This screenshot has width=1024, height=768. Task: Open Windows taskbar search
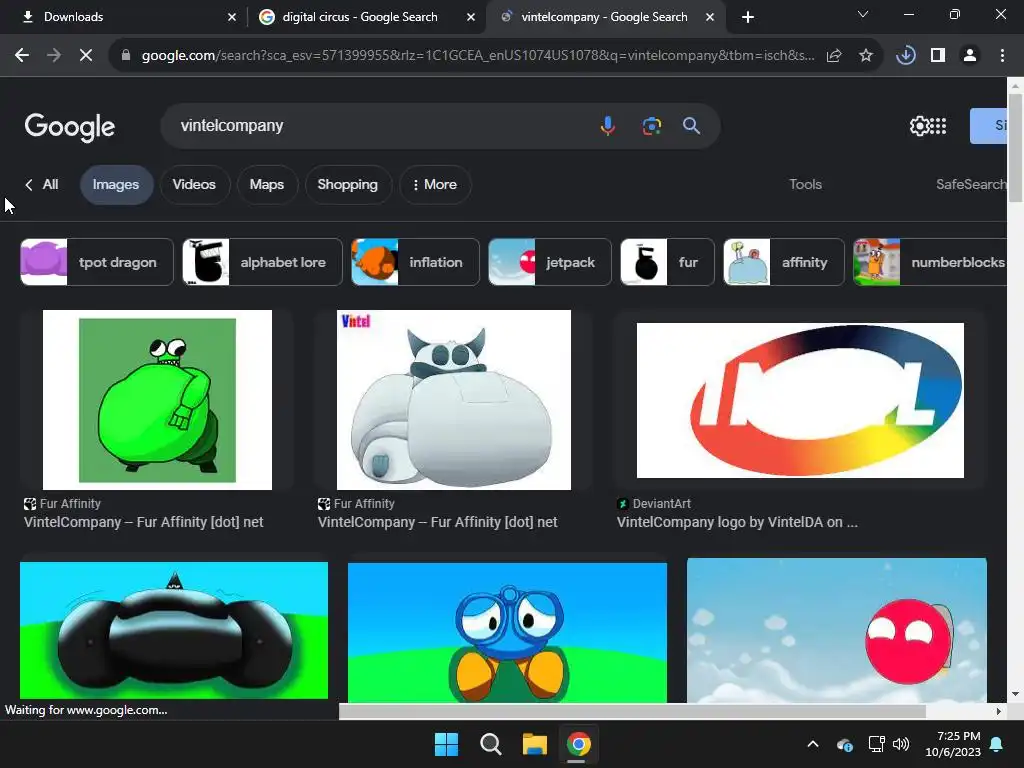tap(490, 744)
